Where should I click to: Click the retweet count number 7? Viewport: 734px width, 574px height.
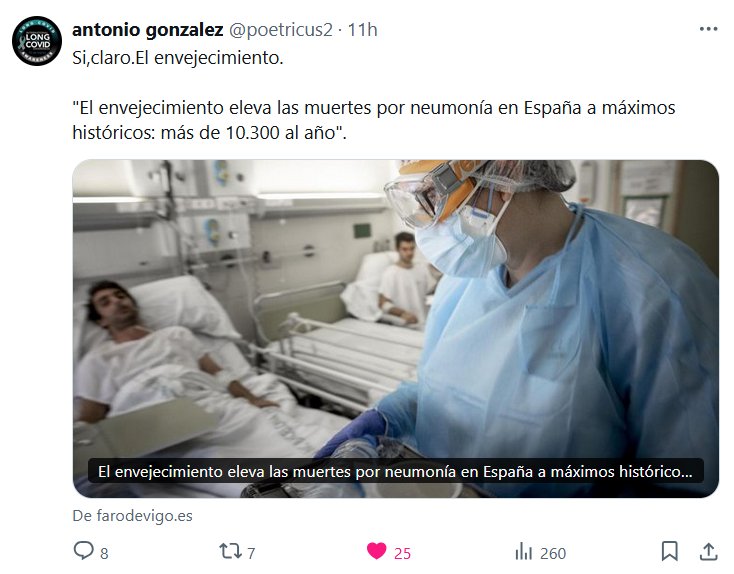tap(251, 553)
